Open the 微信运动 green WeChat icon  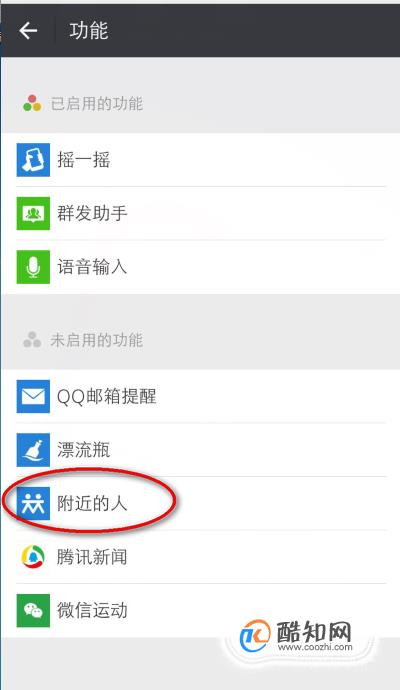click(33, 610)
